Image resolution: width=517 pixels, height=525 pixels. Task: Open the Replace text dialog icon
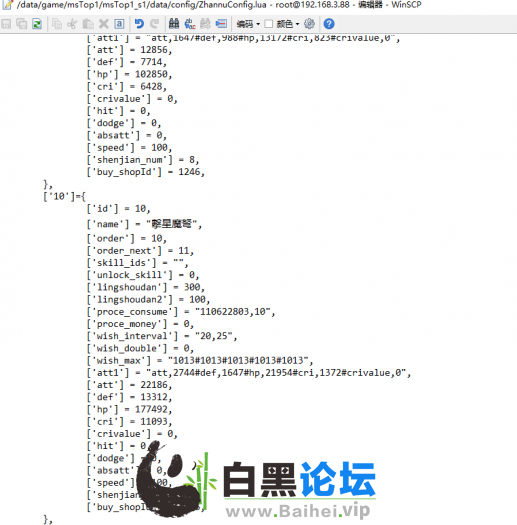(x=190, y=24)
